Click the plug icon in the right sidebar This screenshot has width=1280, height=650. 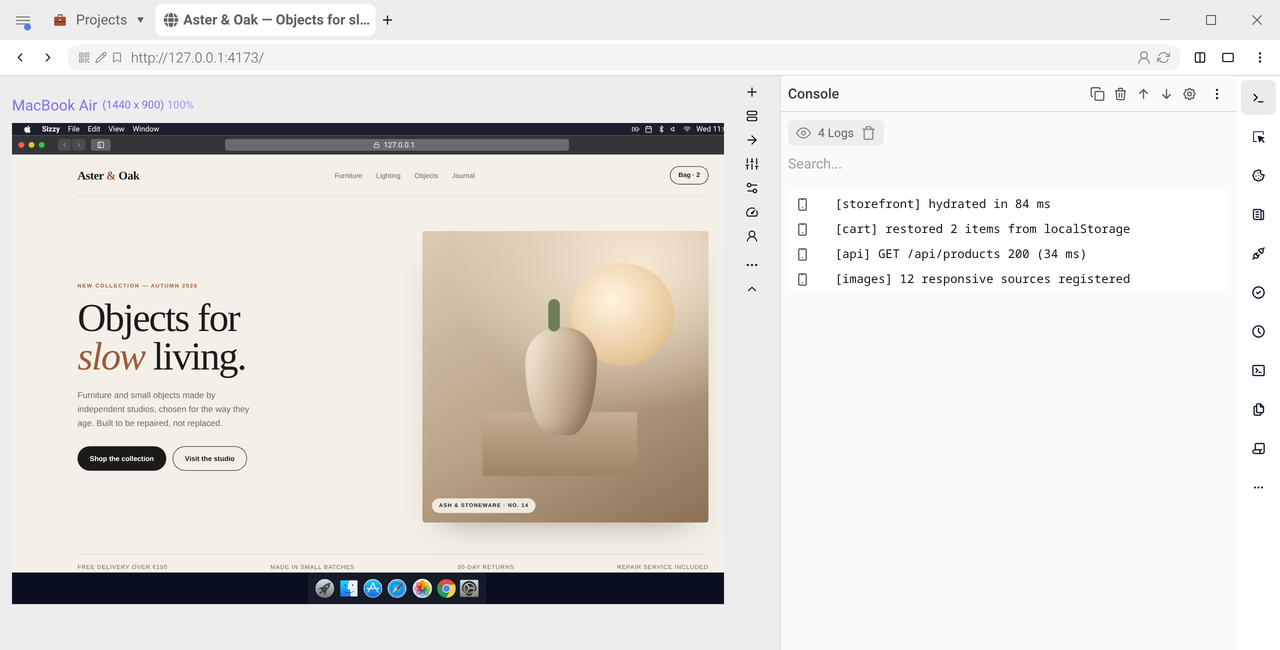(x=1259, y=254)
